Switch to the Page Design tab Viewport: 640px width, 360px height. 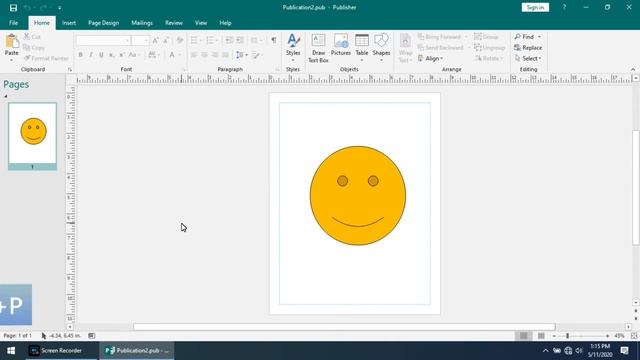104,23
